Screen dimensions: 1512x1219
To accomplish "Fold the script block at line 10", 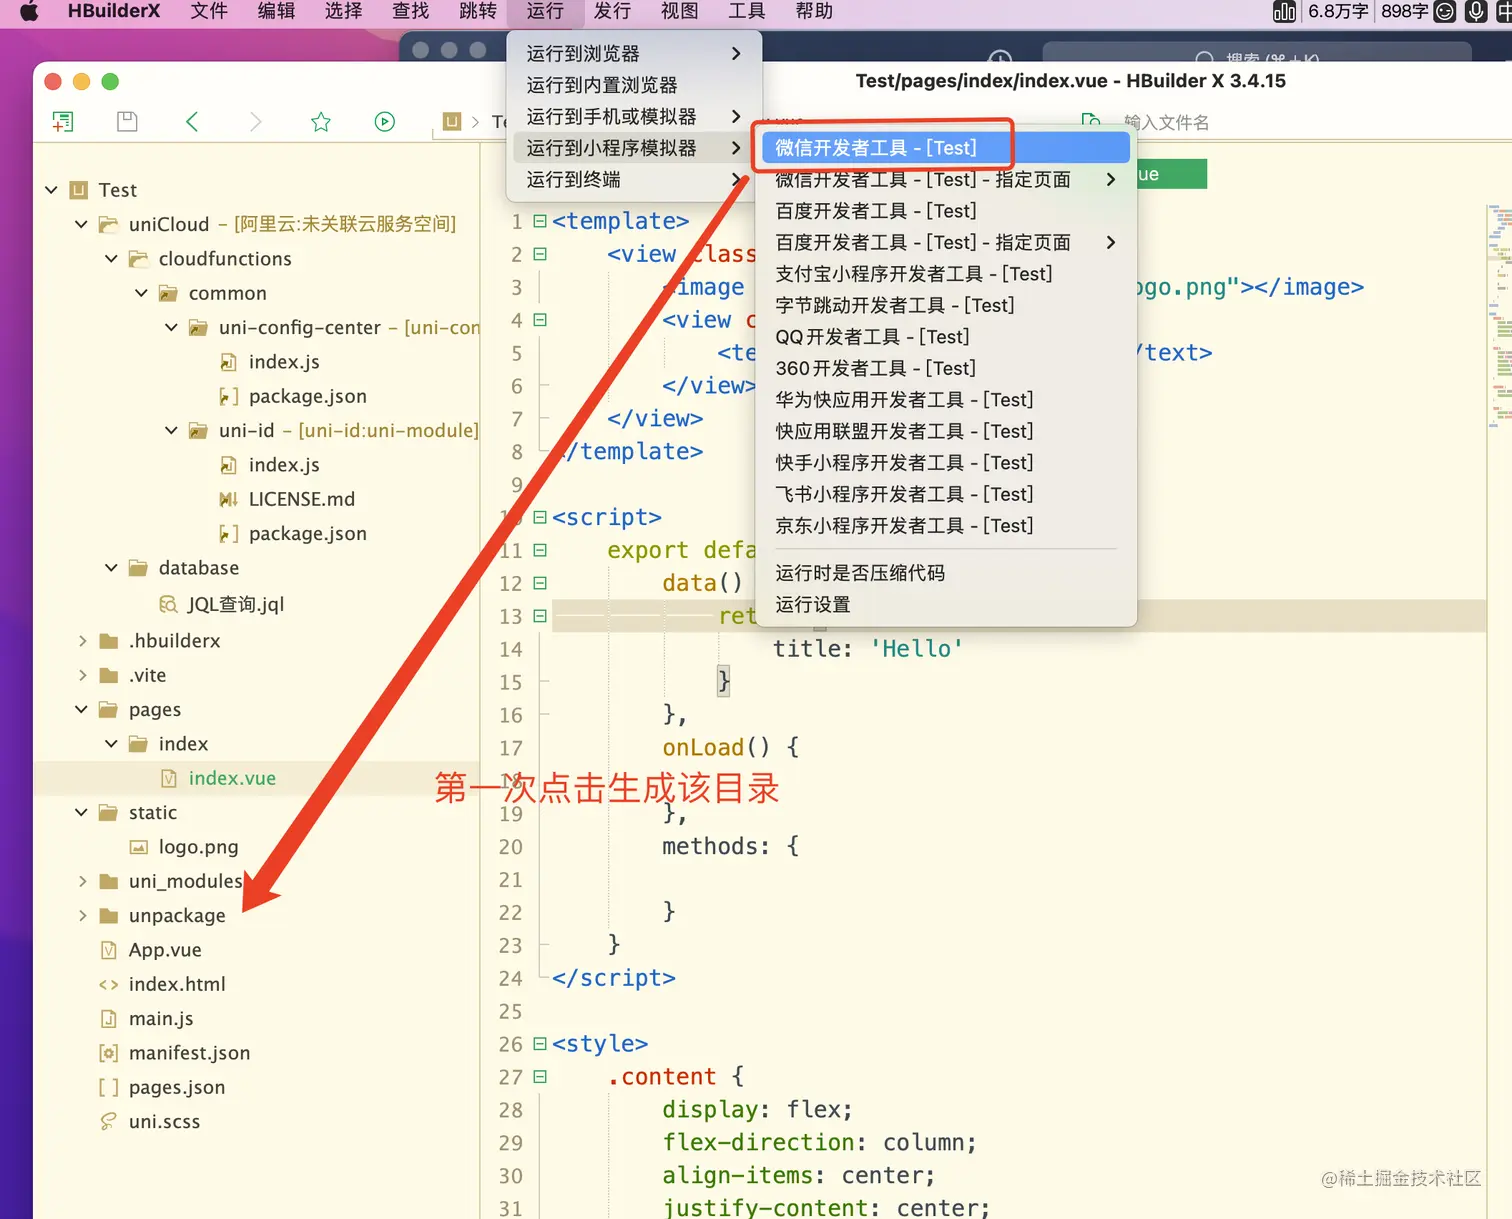I will pos(540,517).
